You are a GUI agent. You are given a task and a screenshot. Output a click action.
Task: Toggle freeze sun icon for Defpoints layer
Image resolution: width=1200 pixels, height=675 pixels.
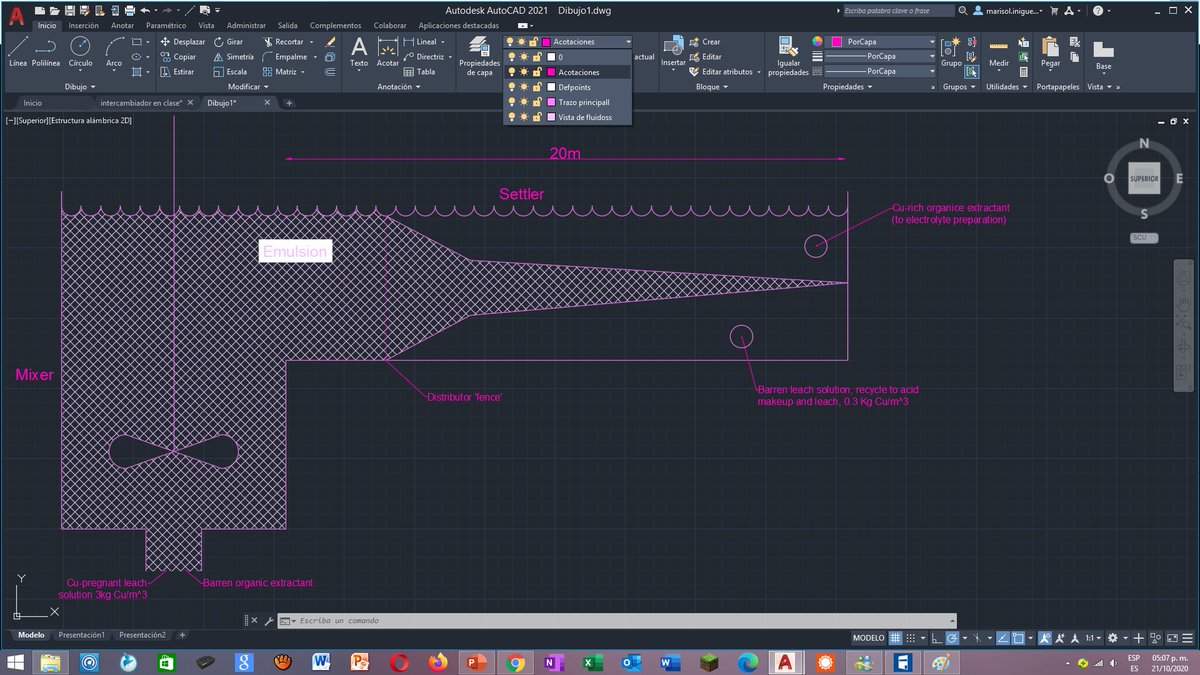pyautogui.click(x=524, y=87)
